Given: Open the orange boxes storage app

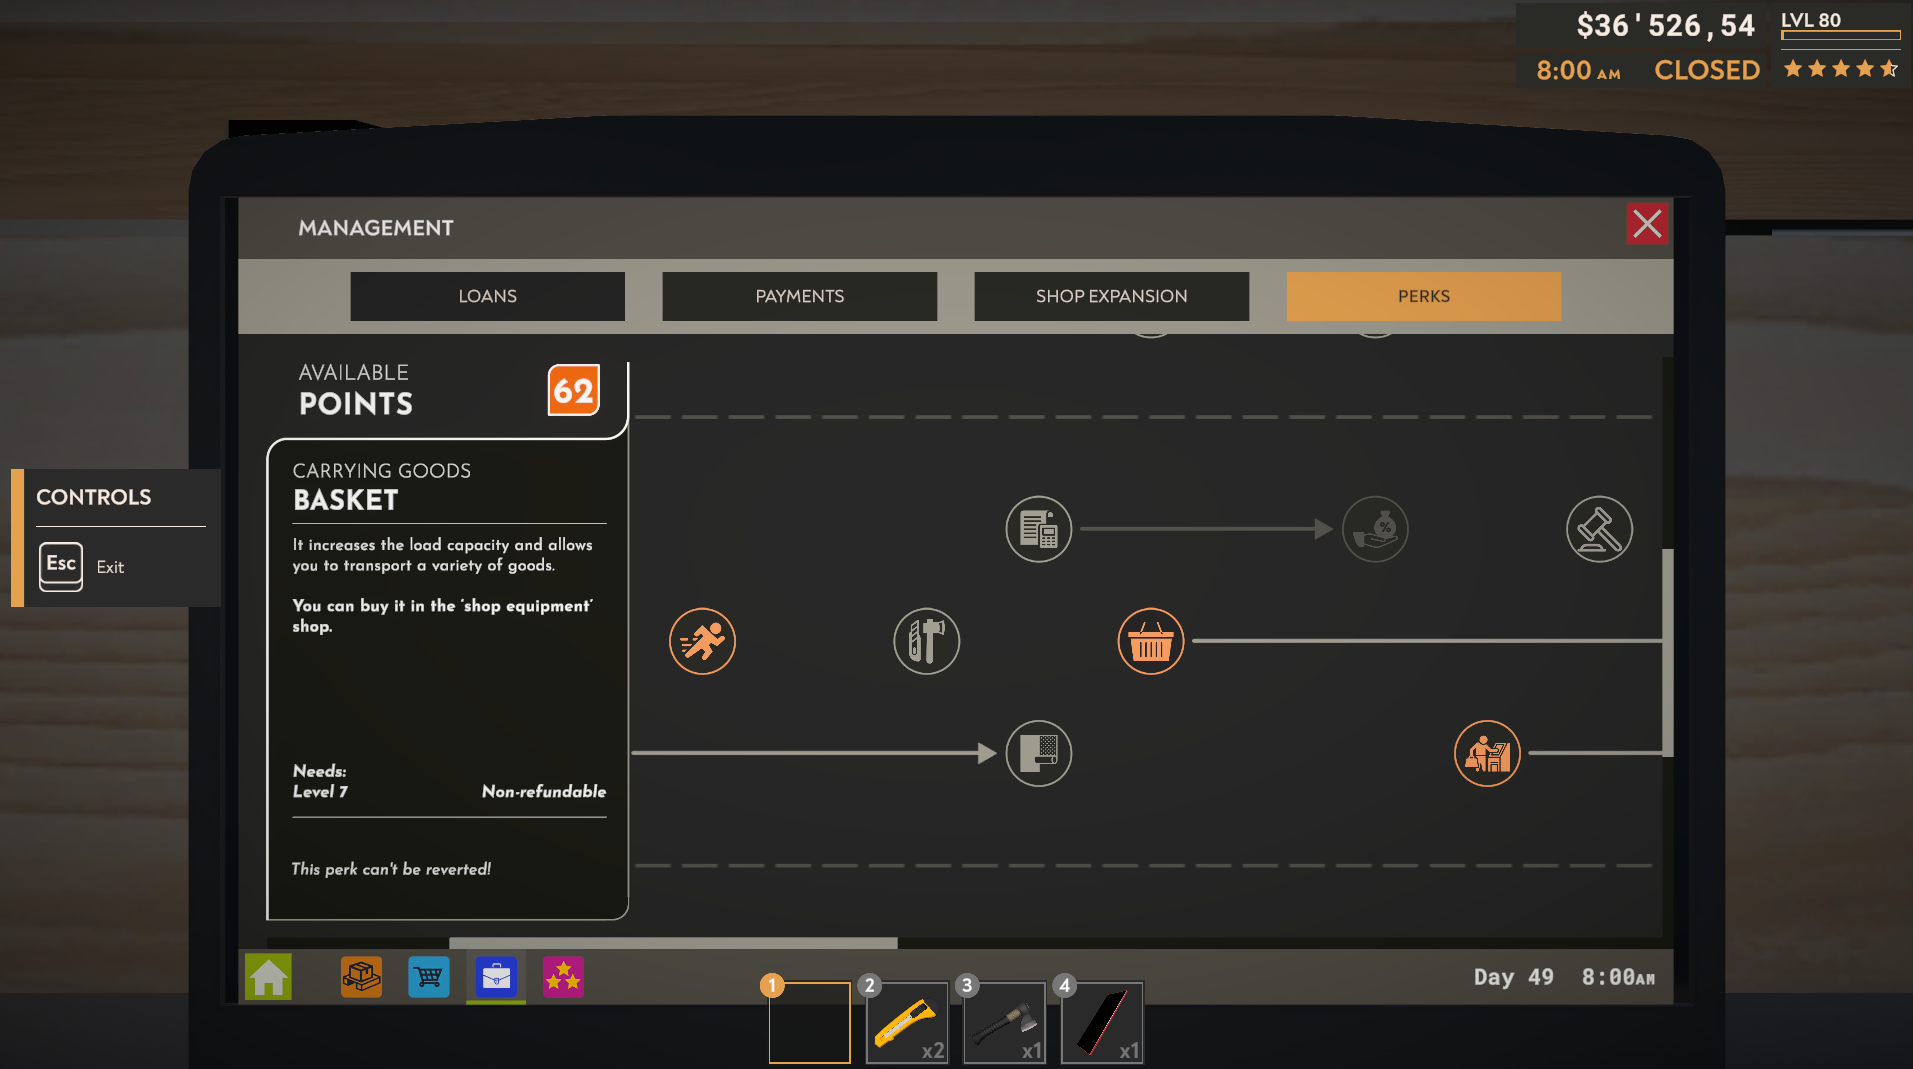Looking at the screenshot, I should 361,977.
